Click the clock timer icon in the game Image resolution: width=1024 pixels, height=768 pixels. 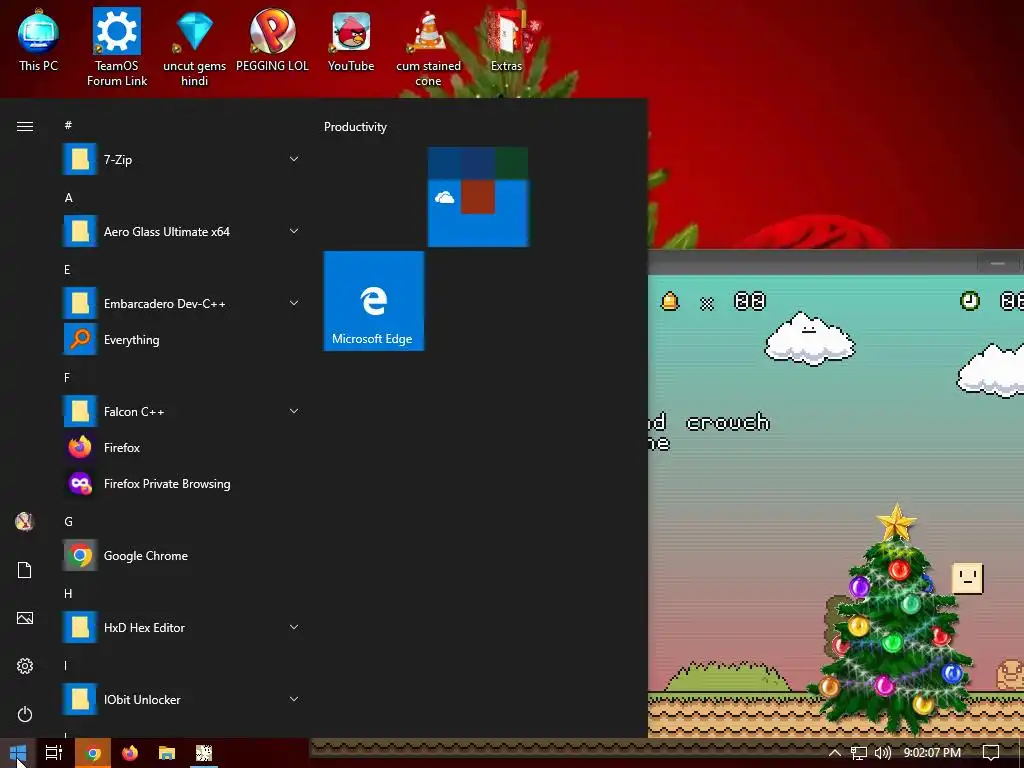[970, 300]
